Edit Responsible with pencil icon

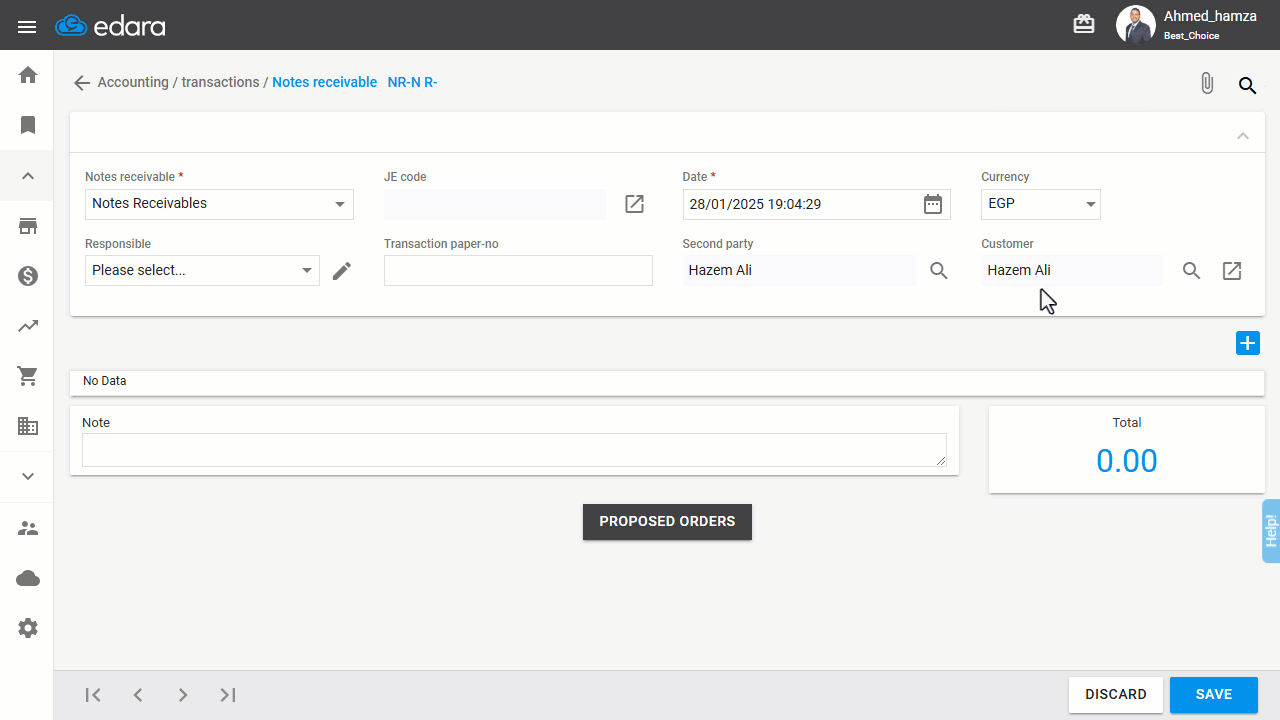tap(342, 271)
